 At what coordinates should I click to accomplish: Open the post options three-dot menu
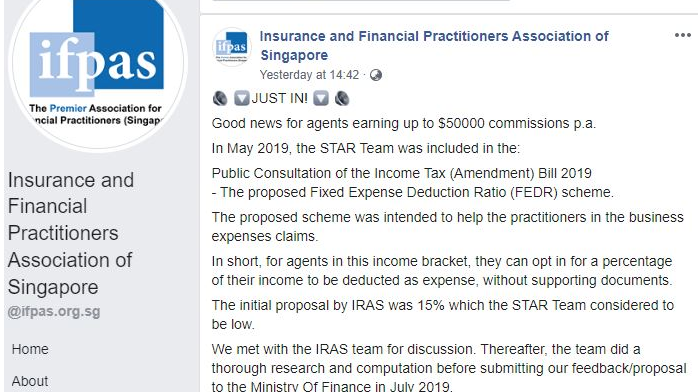(682, 35)
